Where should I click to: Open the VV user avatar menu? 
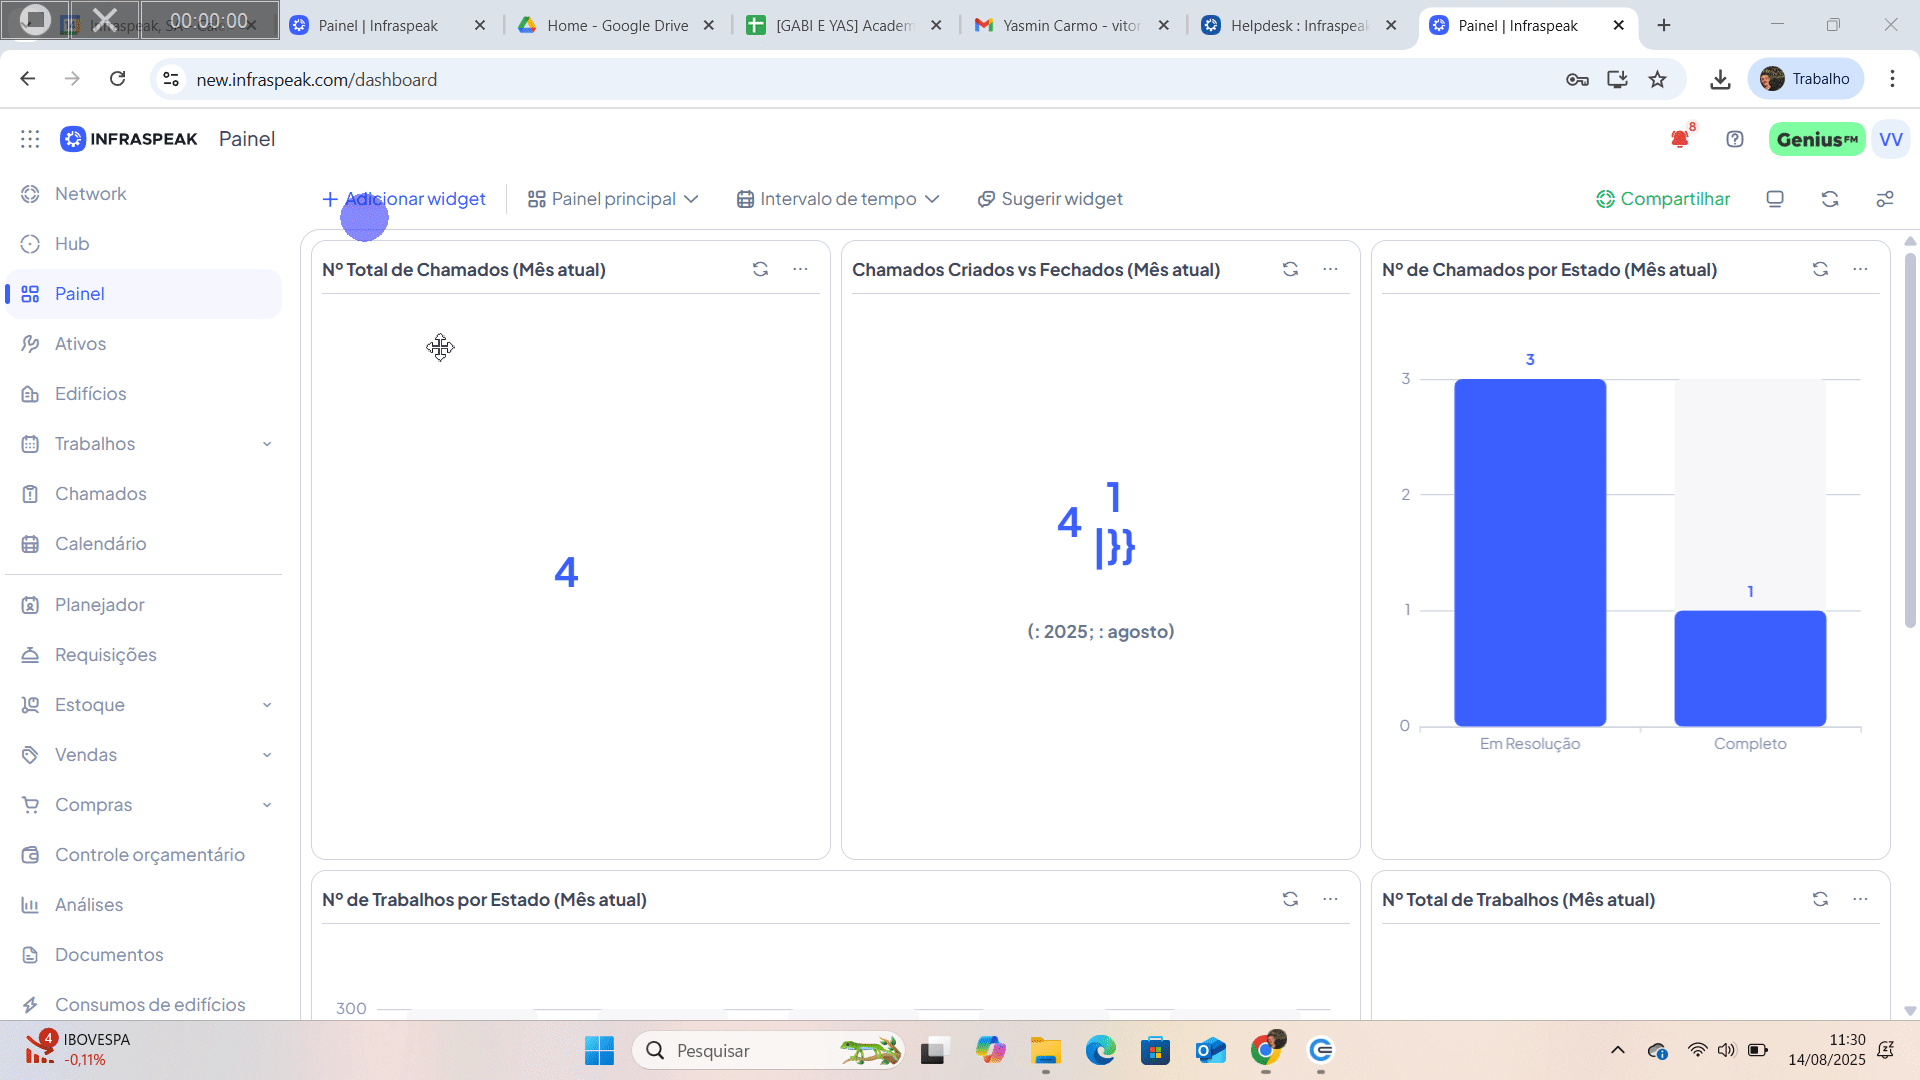click(1891, 139)
